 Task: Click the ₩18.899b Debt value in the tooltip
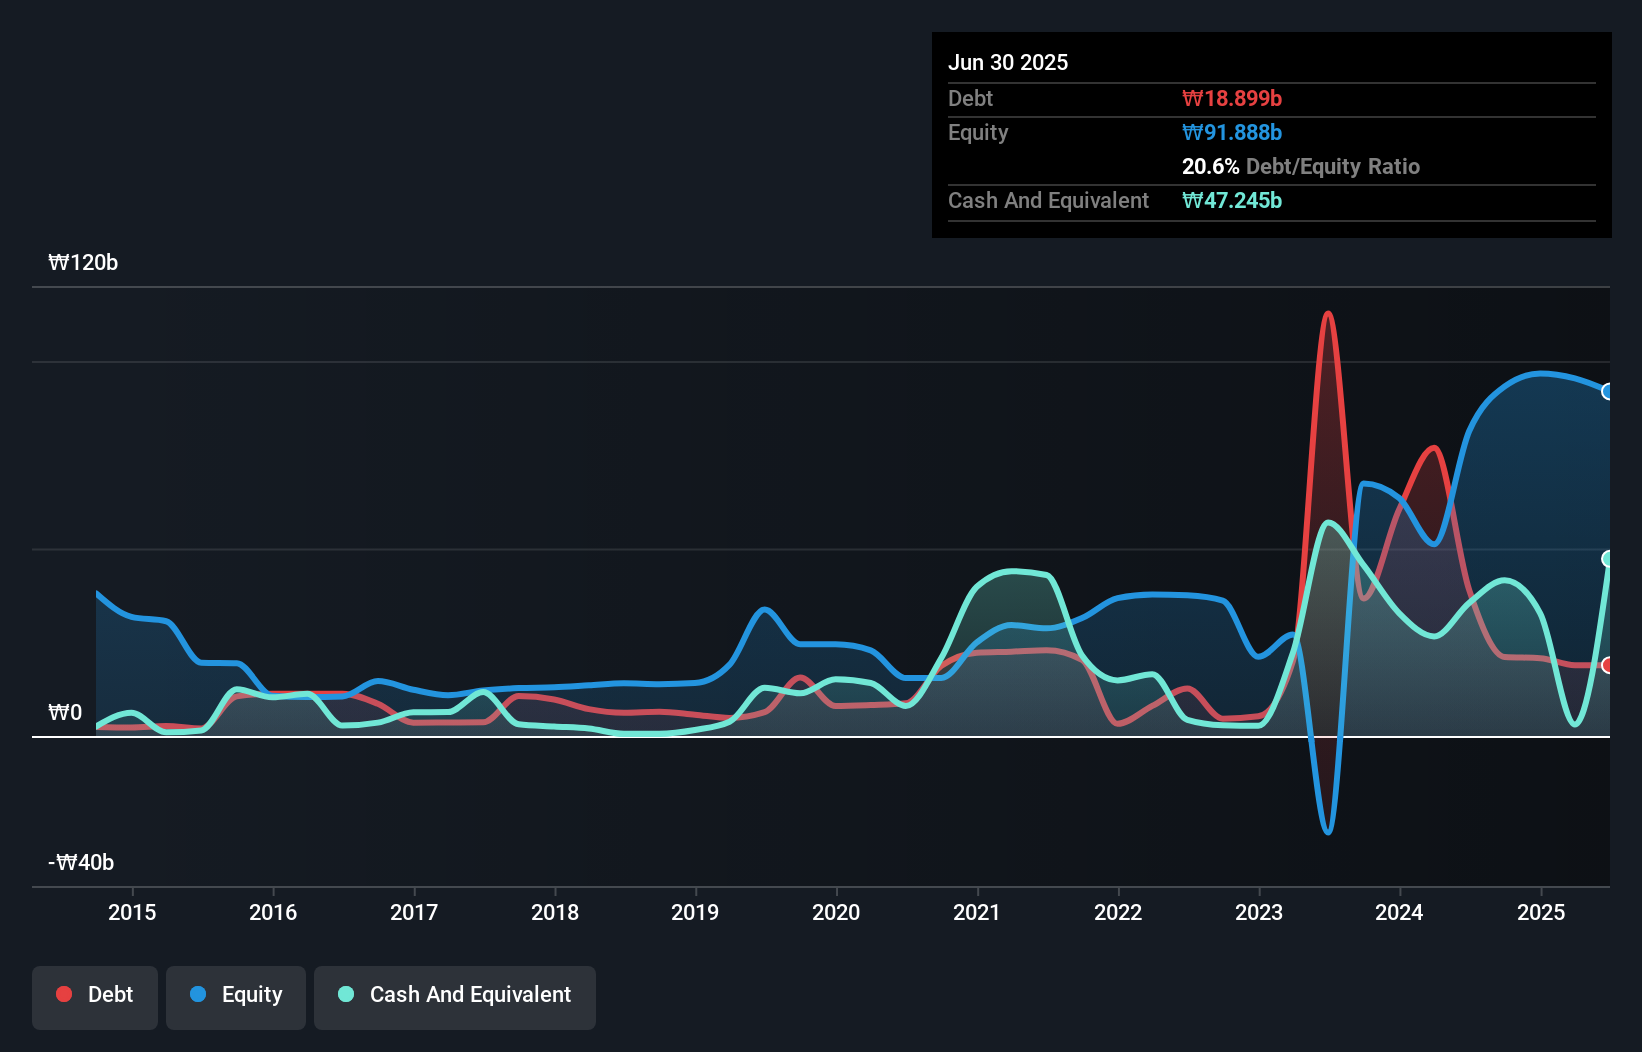point(1233,98)
